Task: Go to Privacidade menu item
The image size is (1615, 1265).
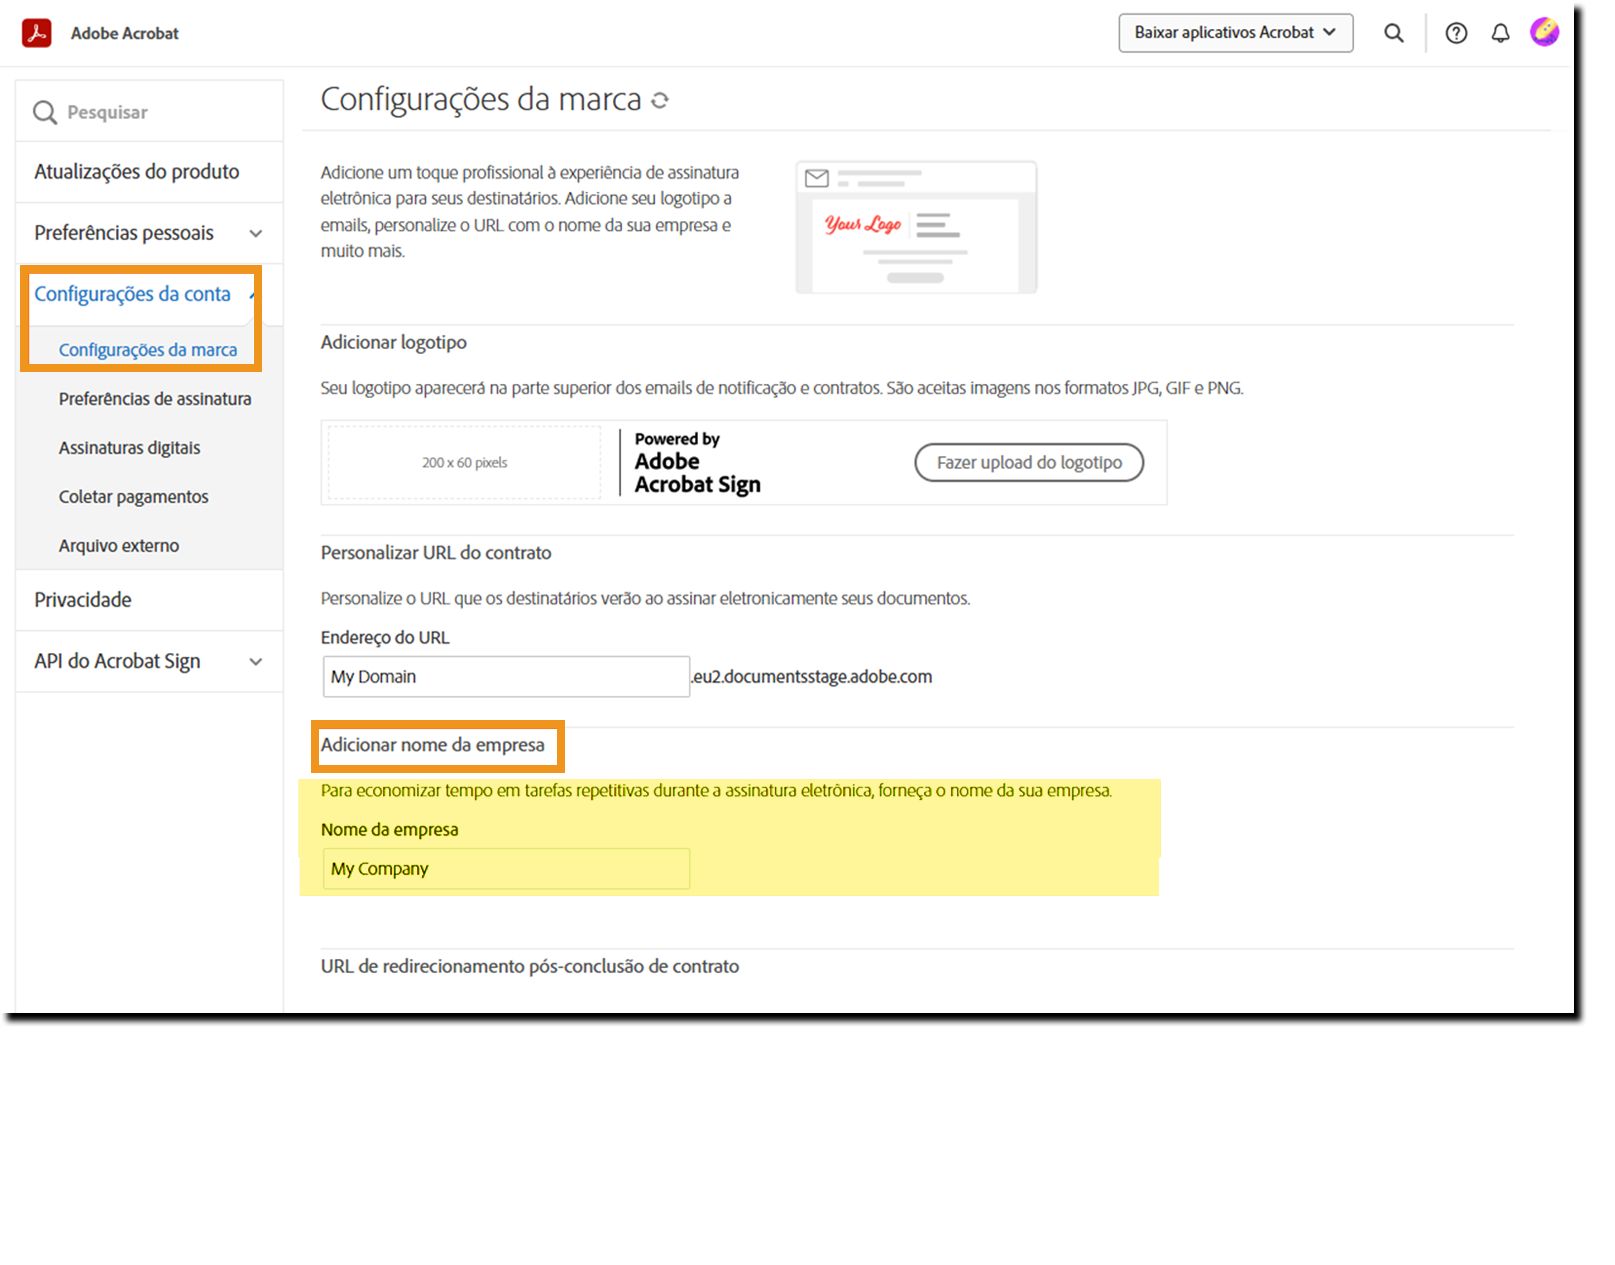Action: click(149, 600)
